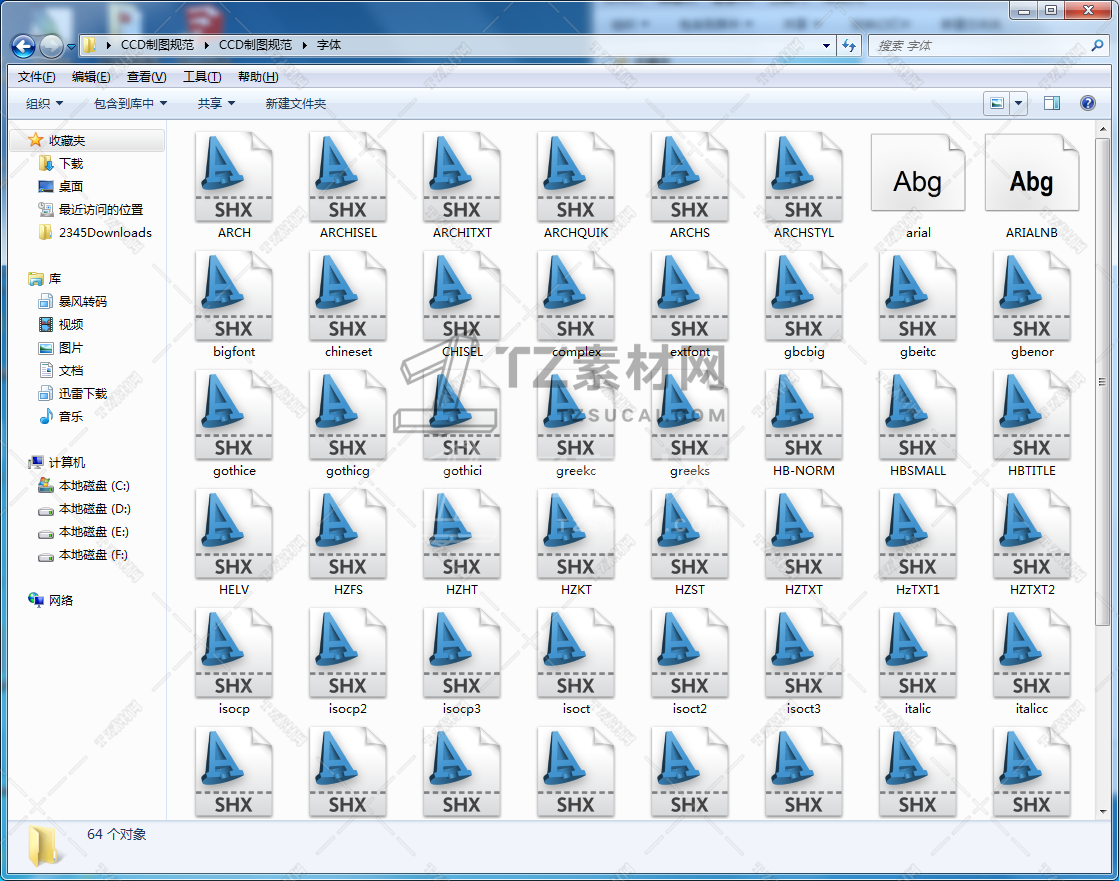Open 本地磁盘 (C:)

click(x=93, y=486)
